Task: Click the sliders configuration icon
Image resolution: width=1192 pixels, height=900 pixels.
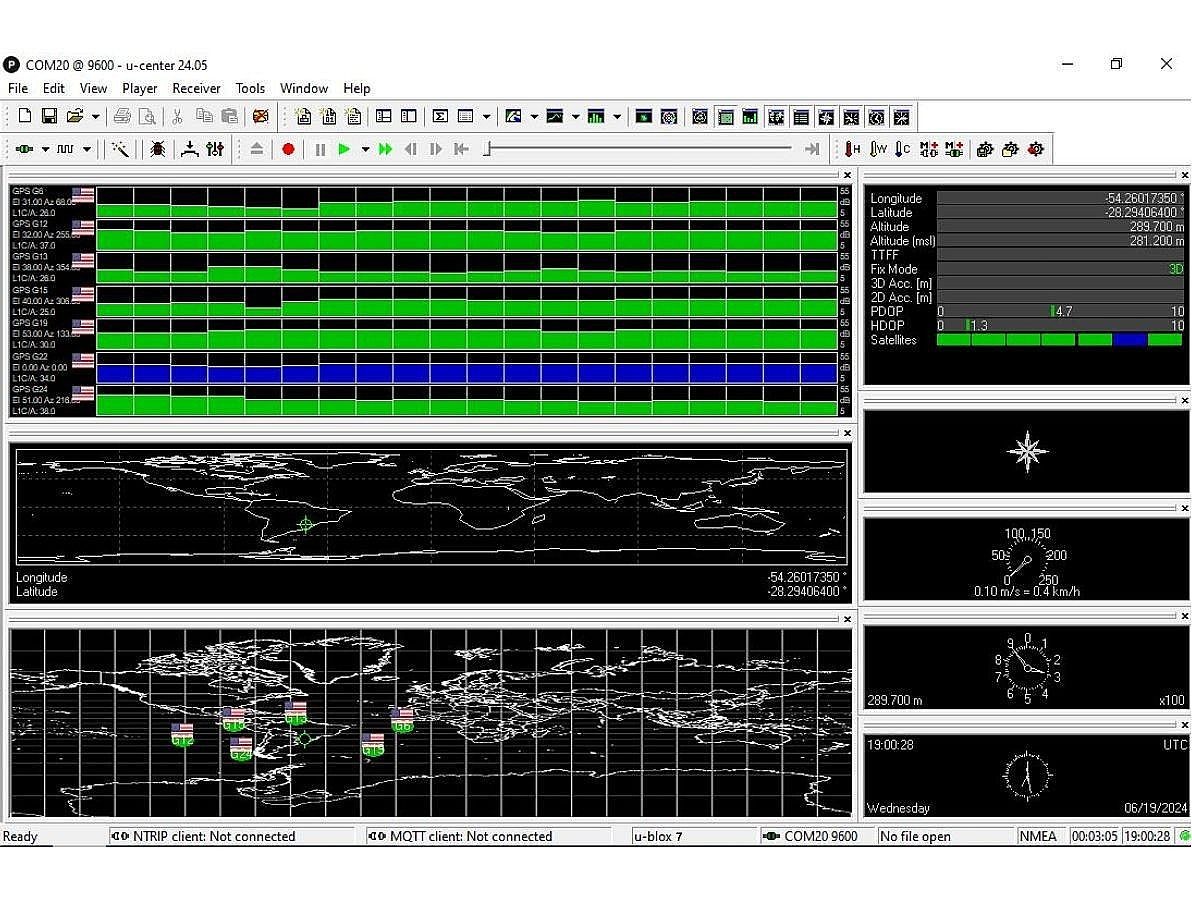Action: [215, 149]
